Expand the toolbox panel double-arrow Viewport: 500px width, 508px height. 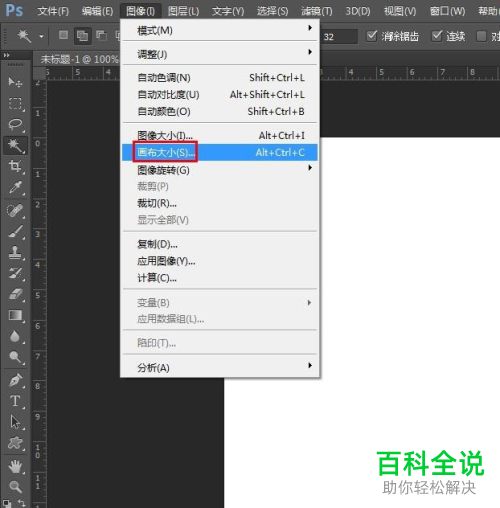click(6, 55)
